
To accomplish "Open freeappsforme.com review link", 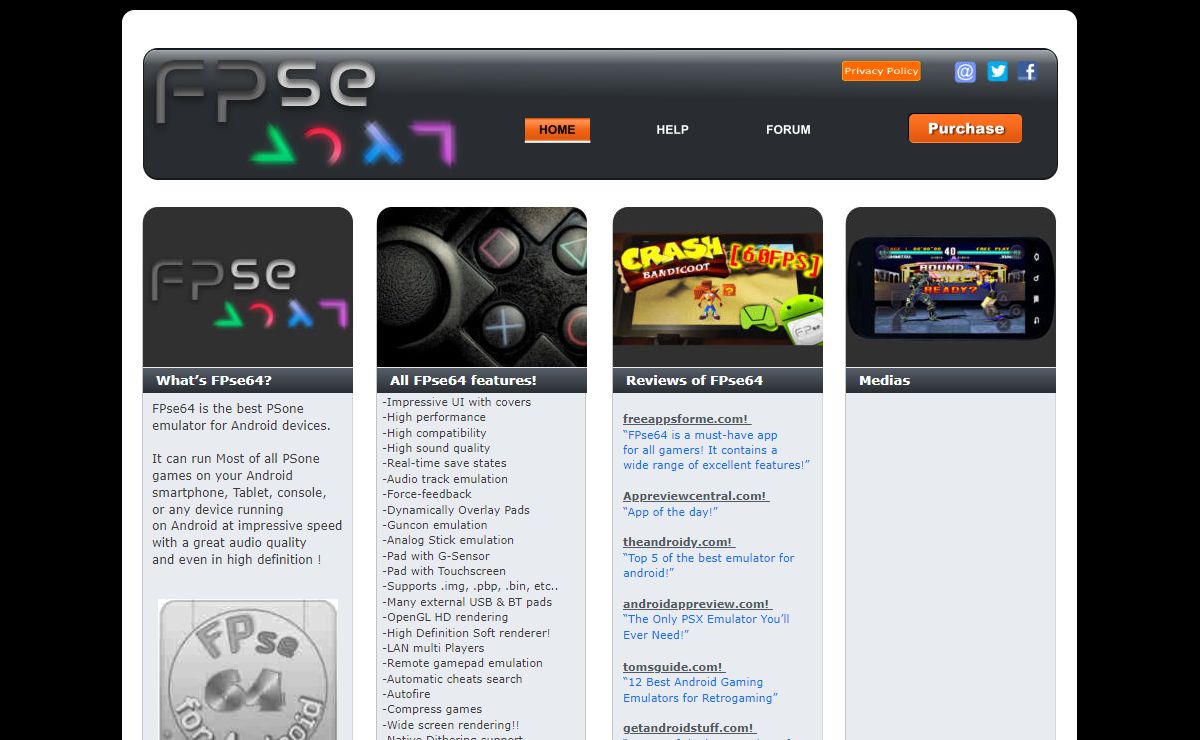I will coord(687,419).
